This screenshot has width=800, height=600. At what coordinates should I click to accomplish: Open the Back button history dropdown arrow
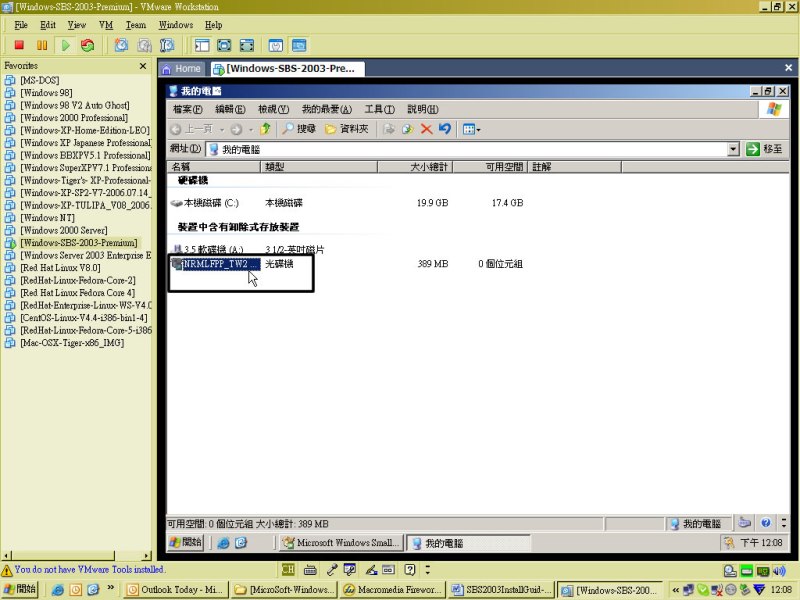coord(222,130)
